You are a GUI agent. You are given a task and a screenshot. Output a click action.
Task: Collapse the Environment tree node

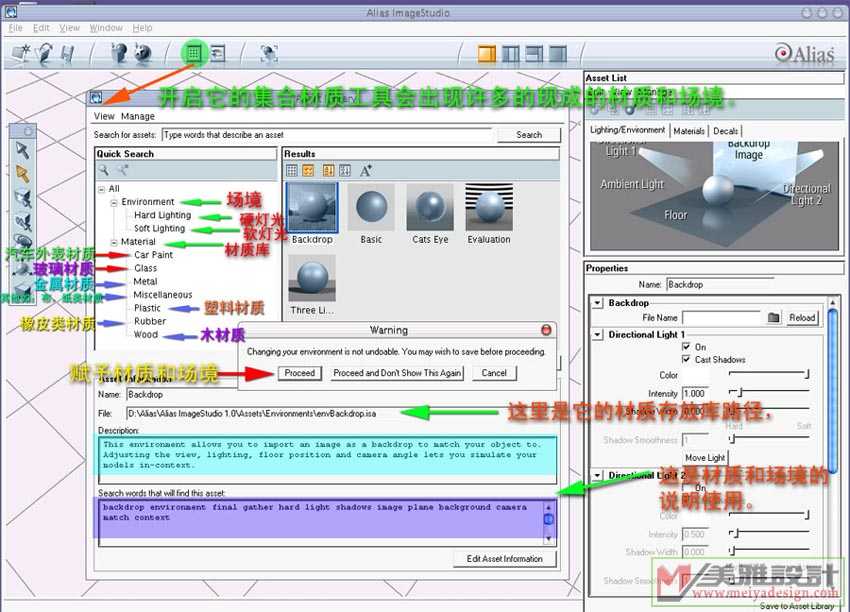click(115, 202)
